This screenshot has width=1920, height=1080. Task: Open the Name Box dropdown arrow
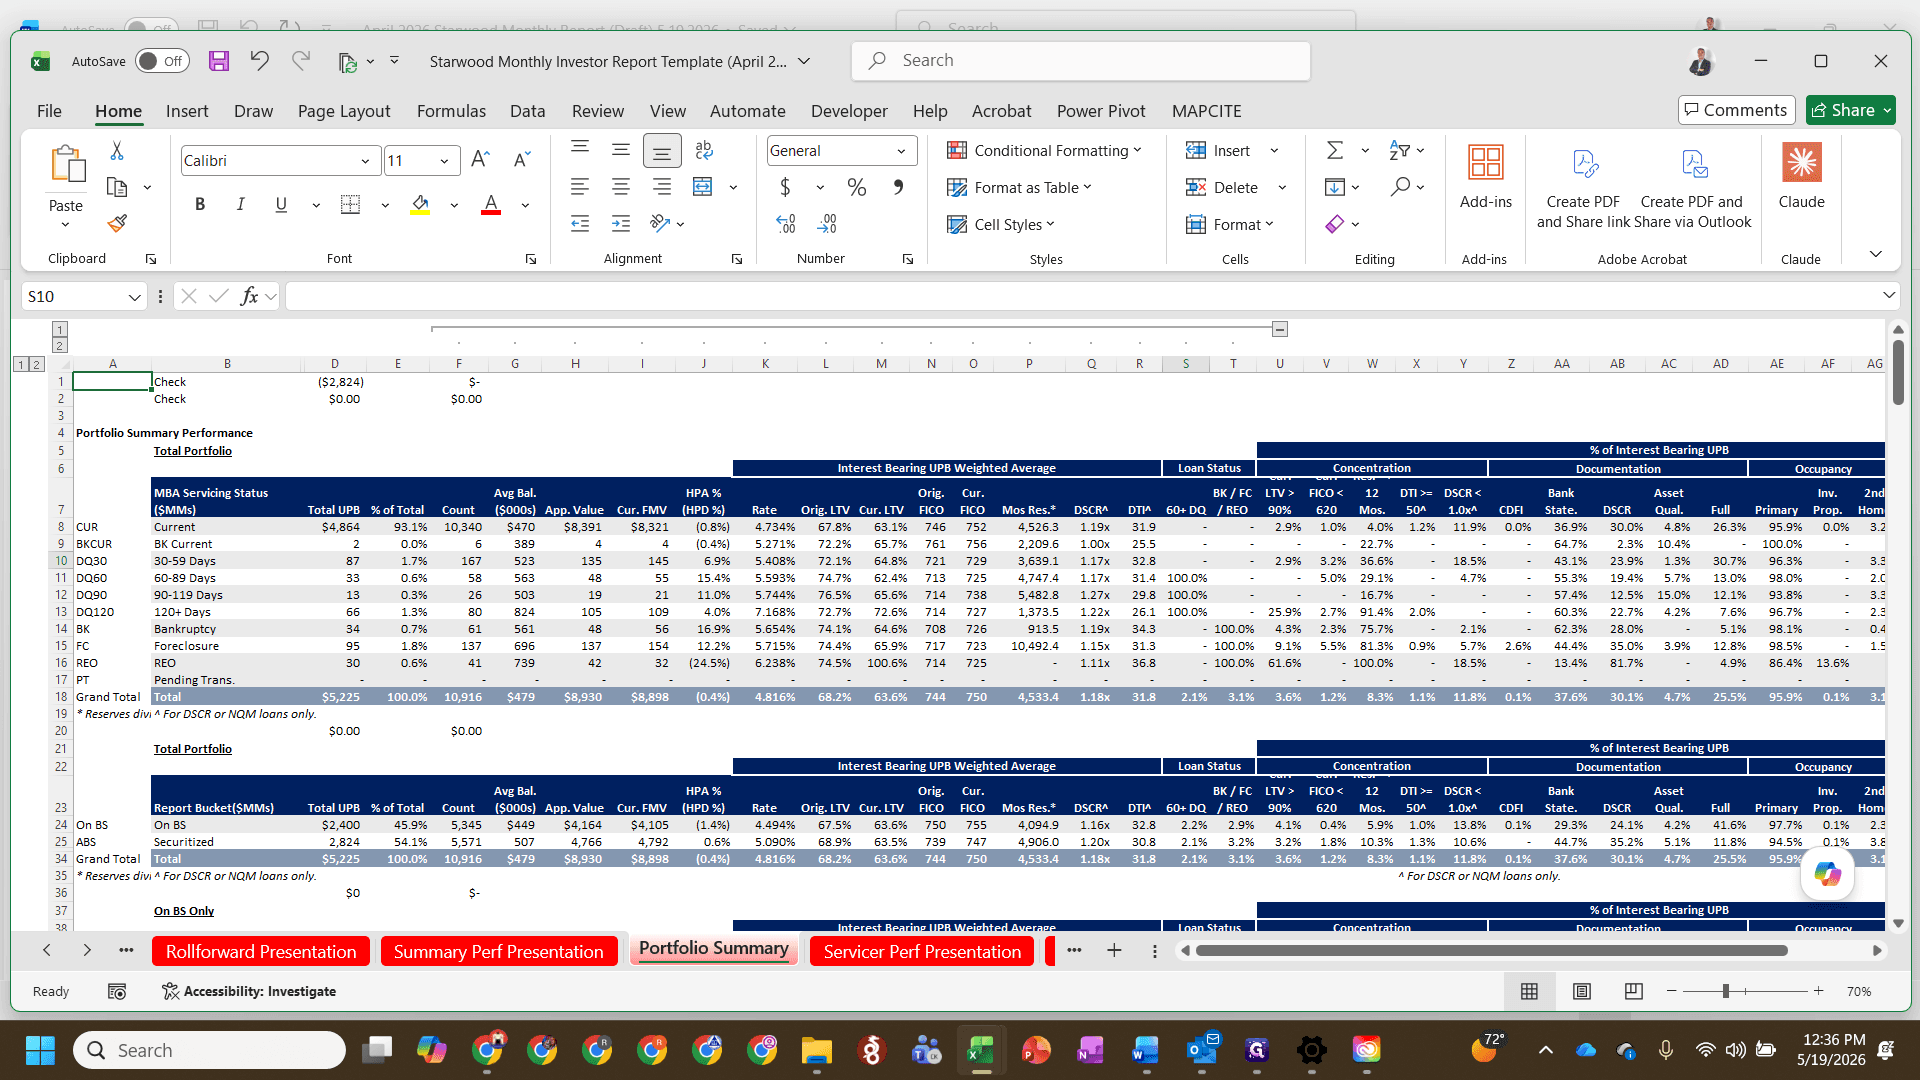point(134,297)
